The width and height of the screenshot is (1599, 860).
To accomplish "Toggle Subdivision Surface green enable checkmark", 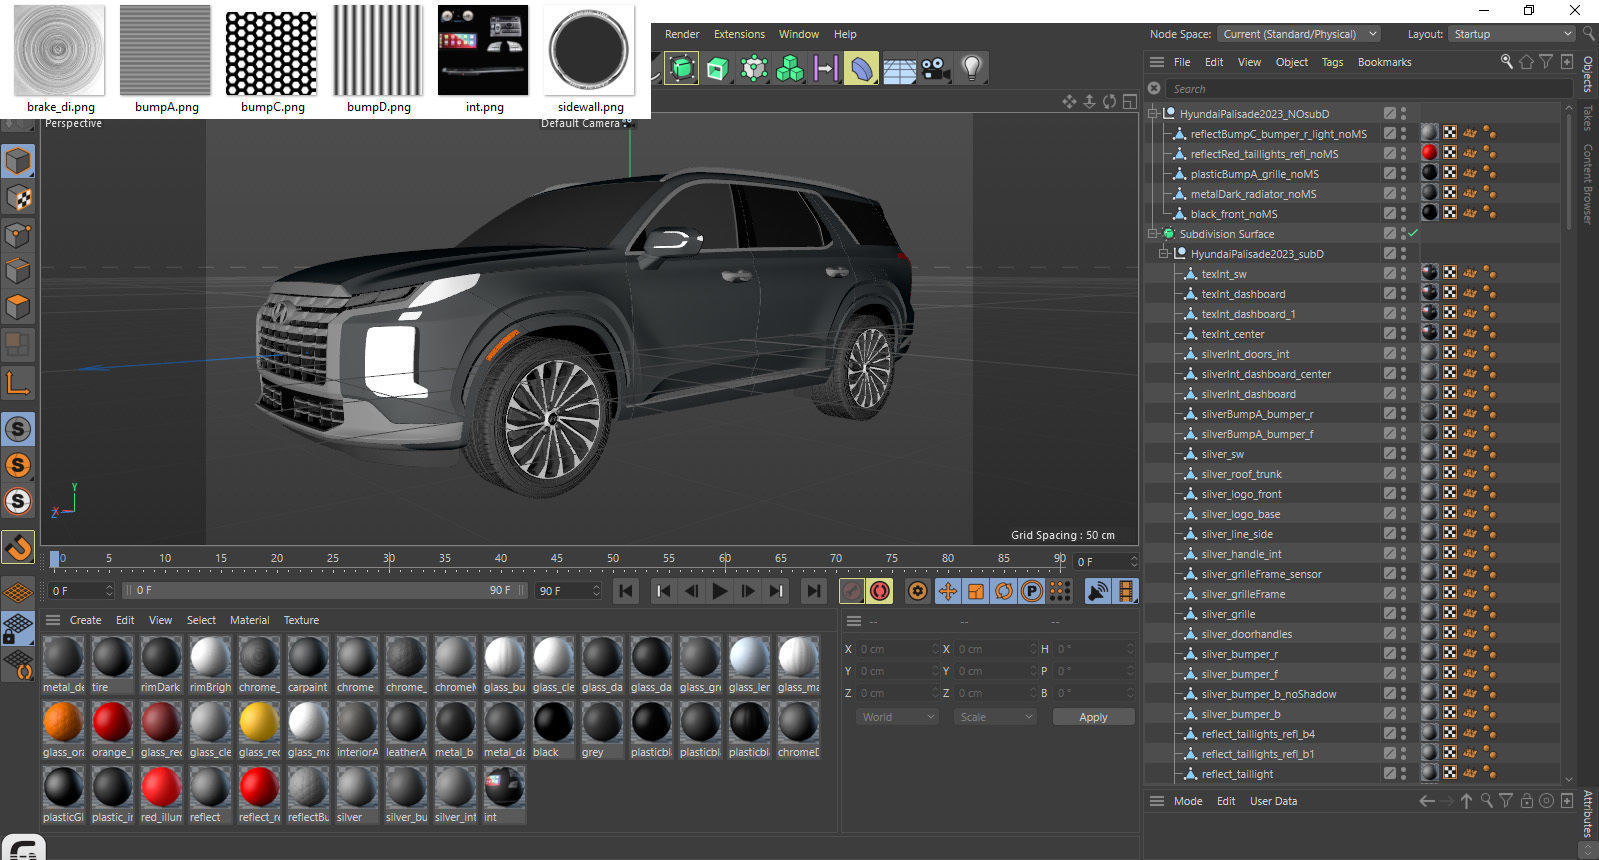I will coord(1413,233).
